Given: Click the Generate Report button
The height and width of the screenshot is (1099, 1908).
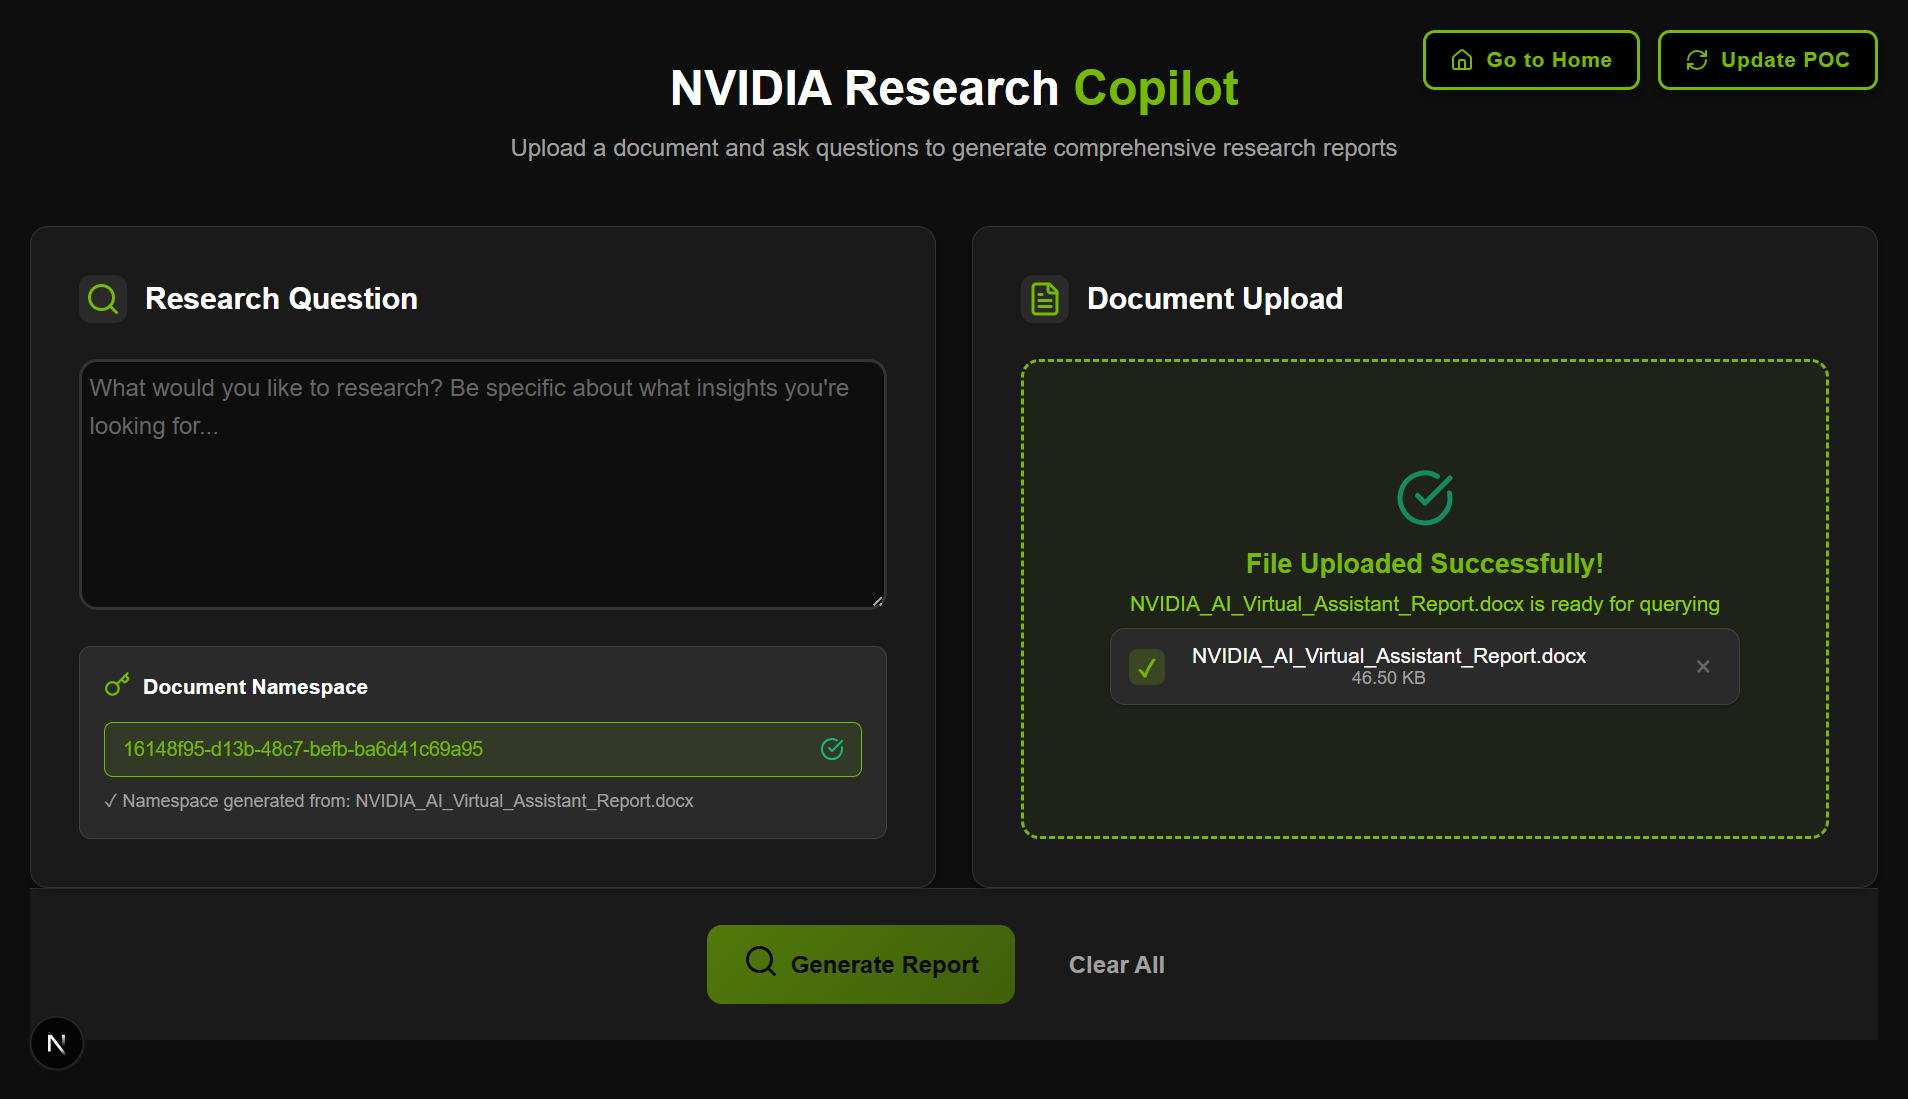Looking at the screenshot, I should pos(860,963).
